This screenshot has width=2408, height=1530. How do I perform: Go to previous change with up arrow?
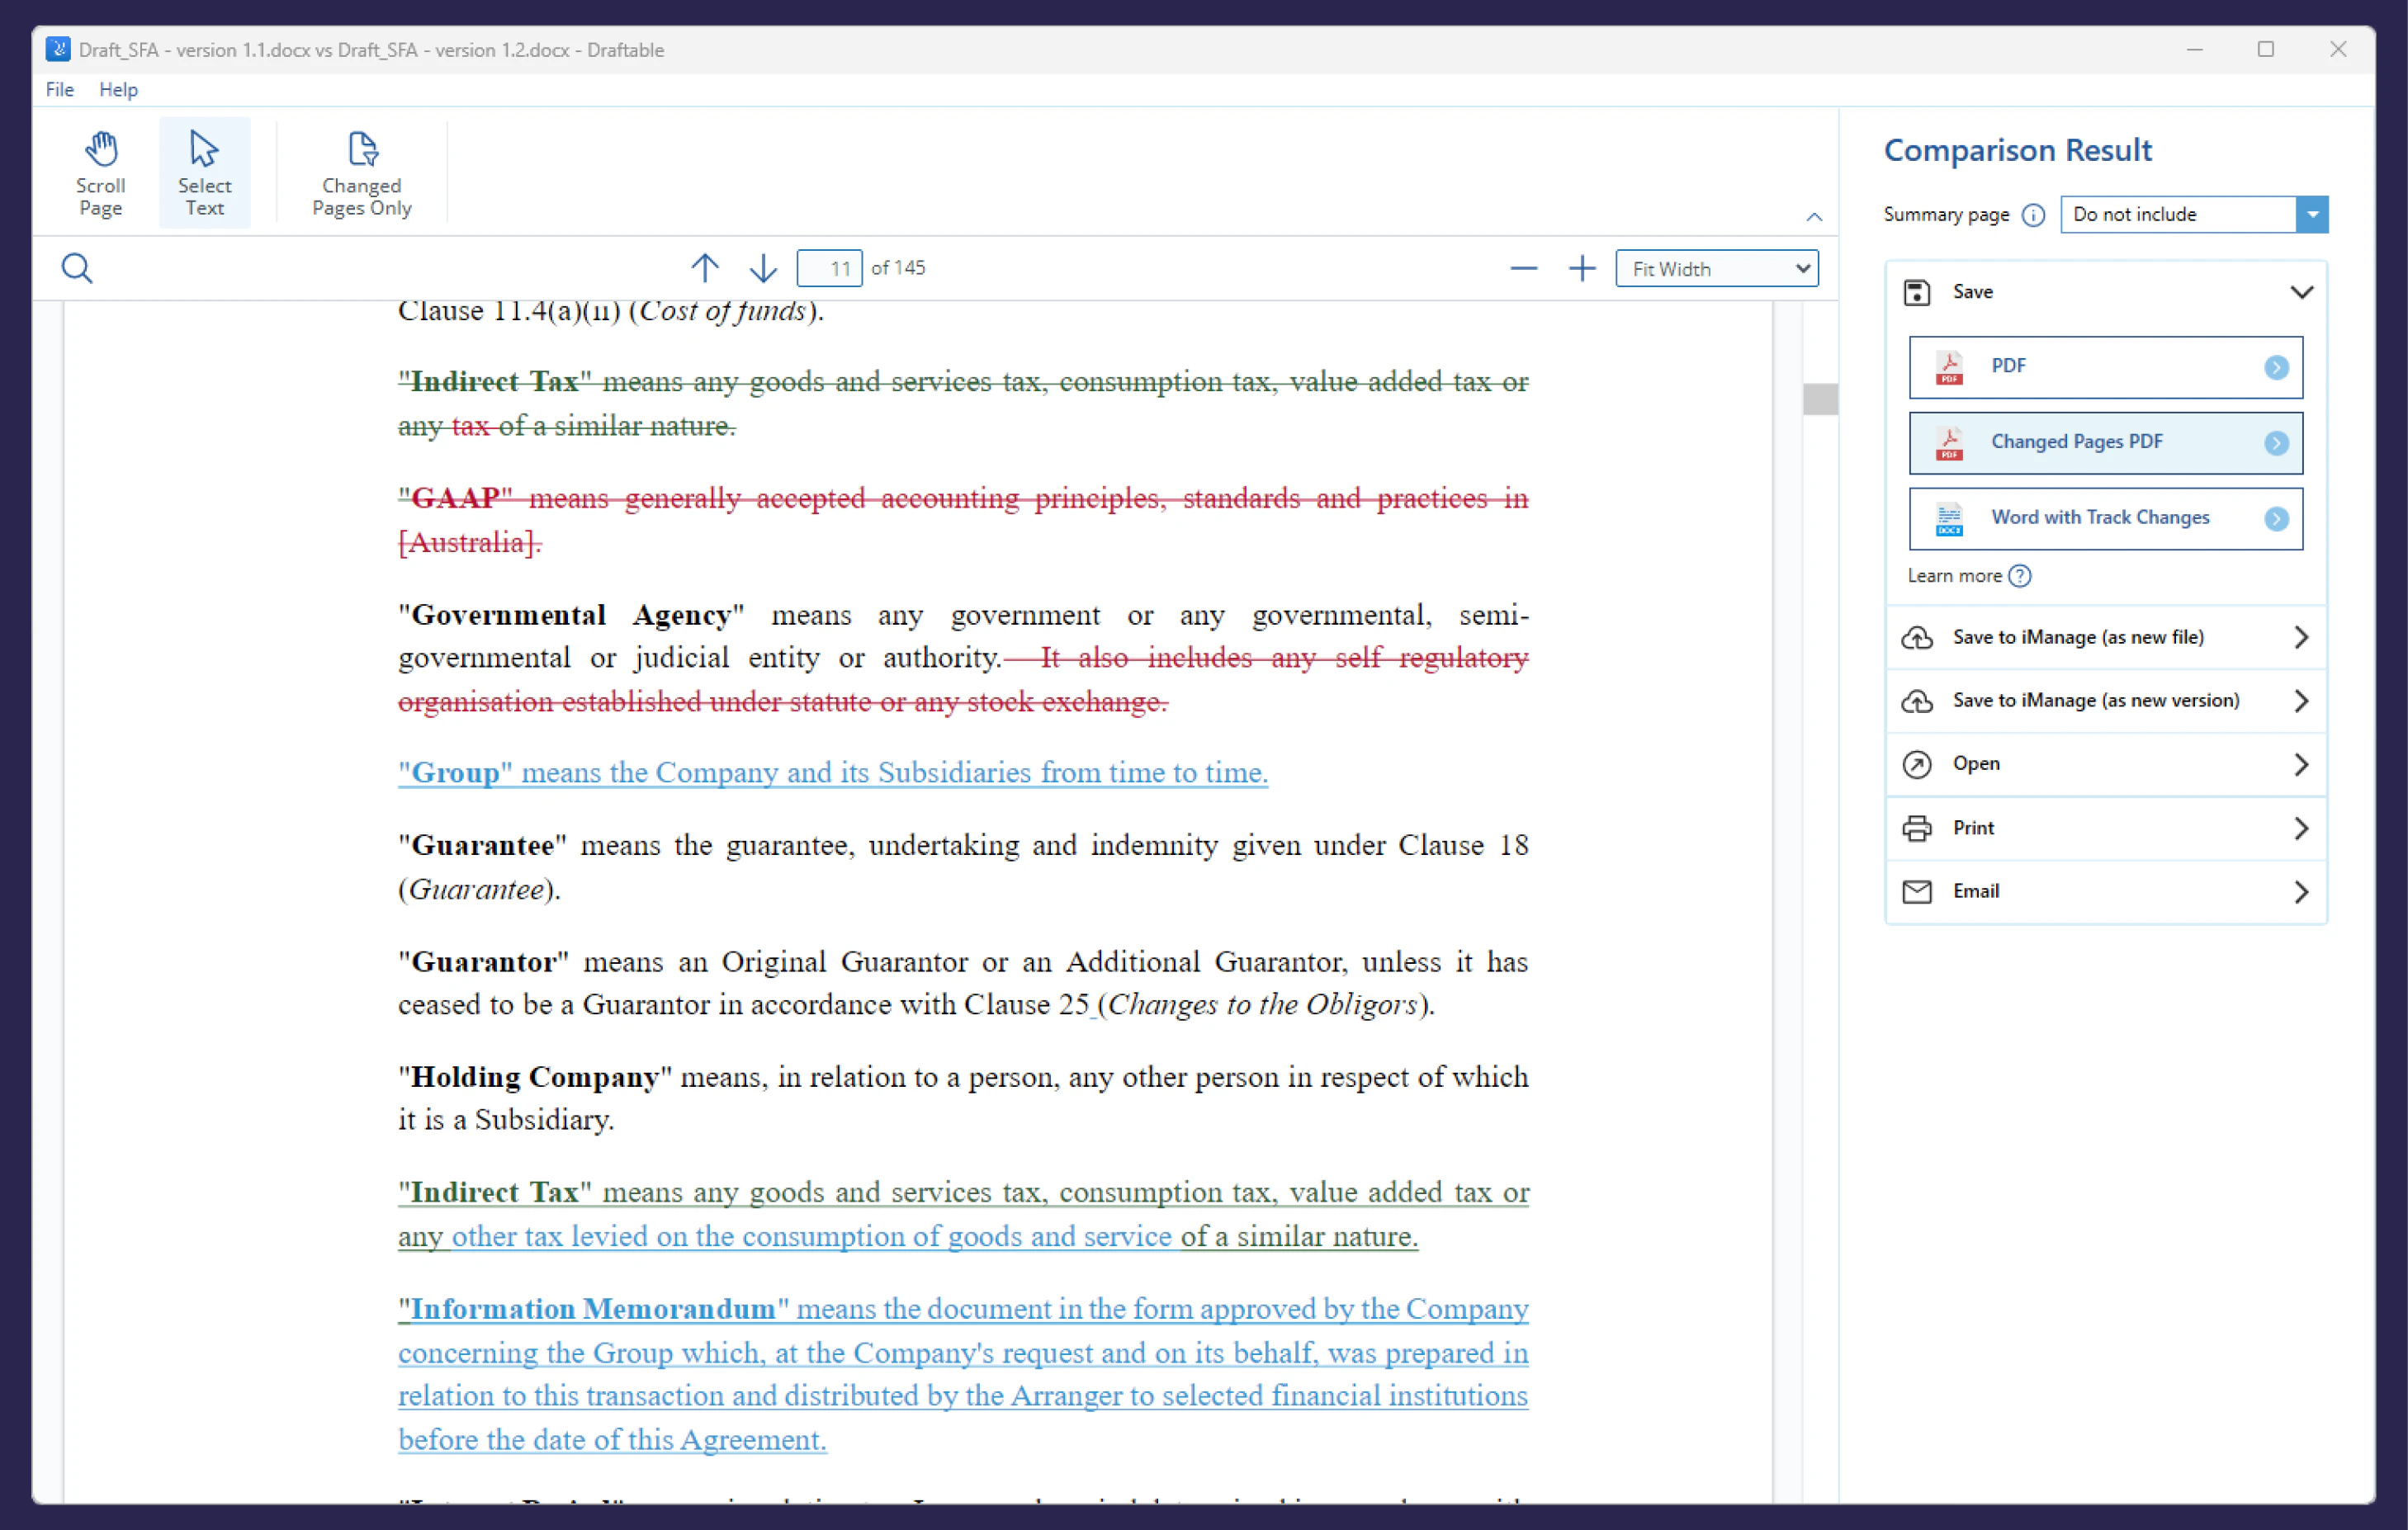click(706, 268)
